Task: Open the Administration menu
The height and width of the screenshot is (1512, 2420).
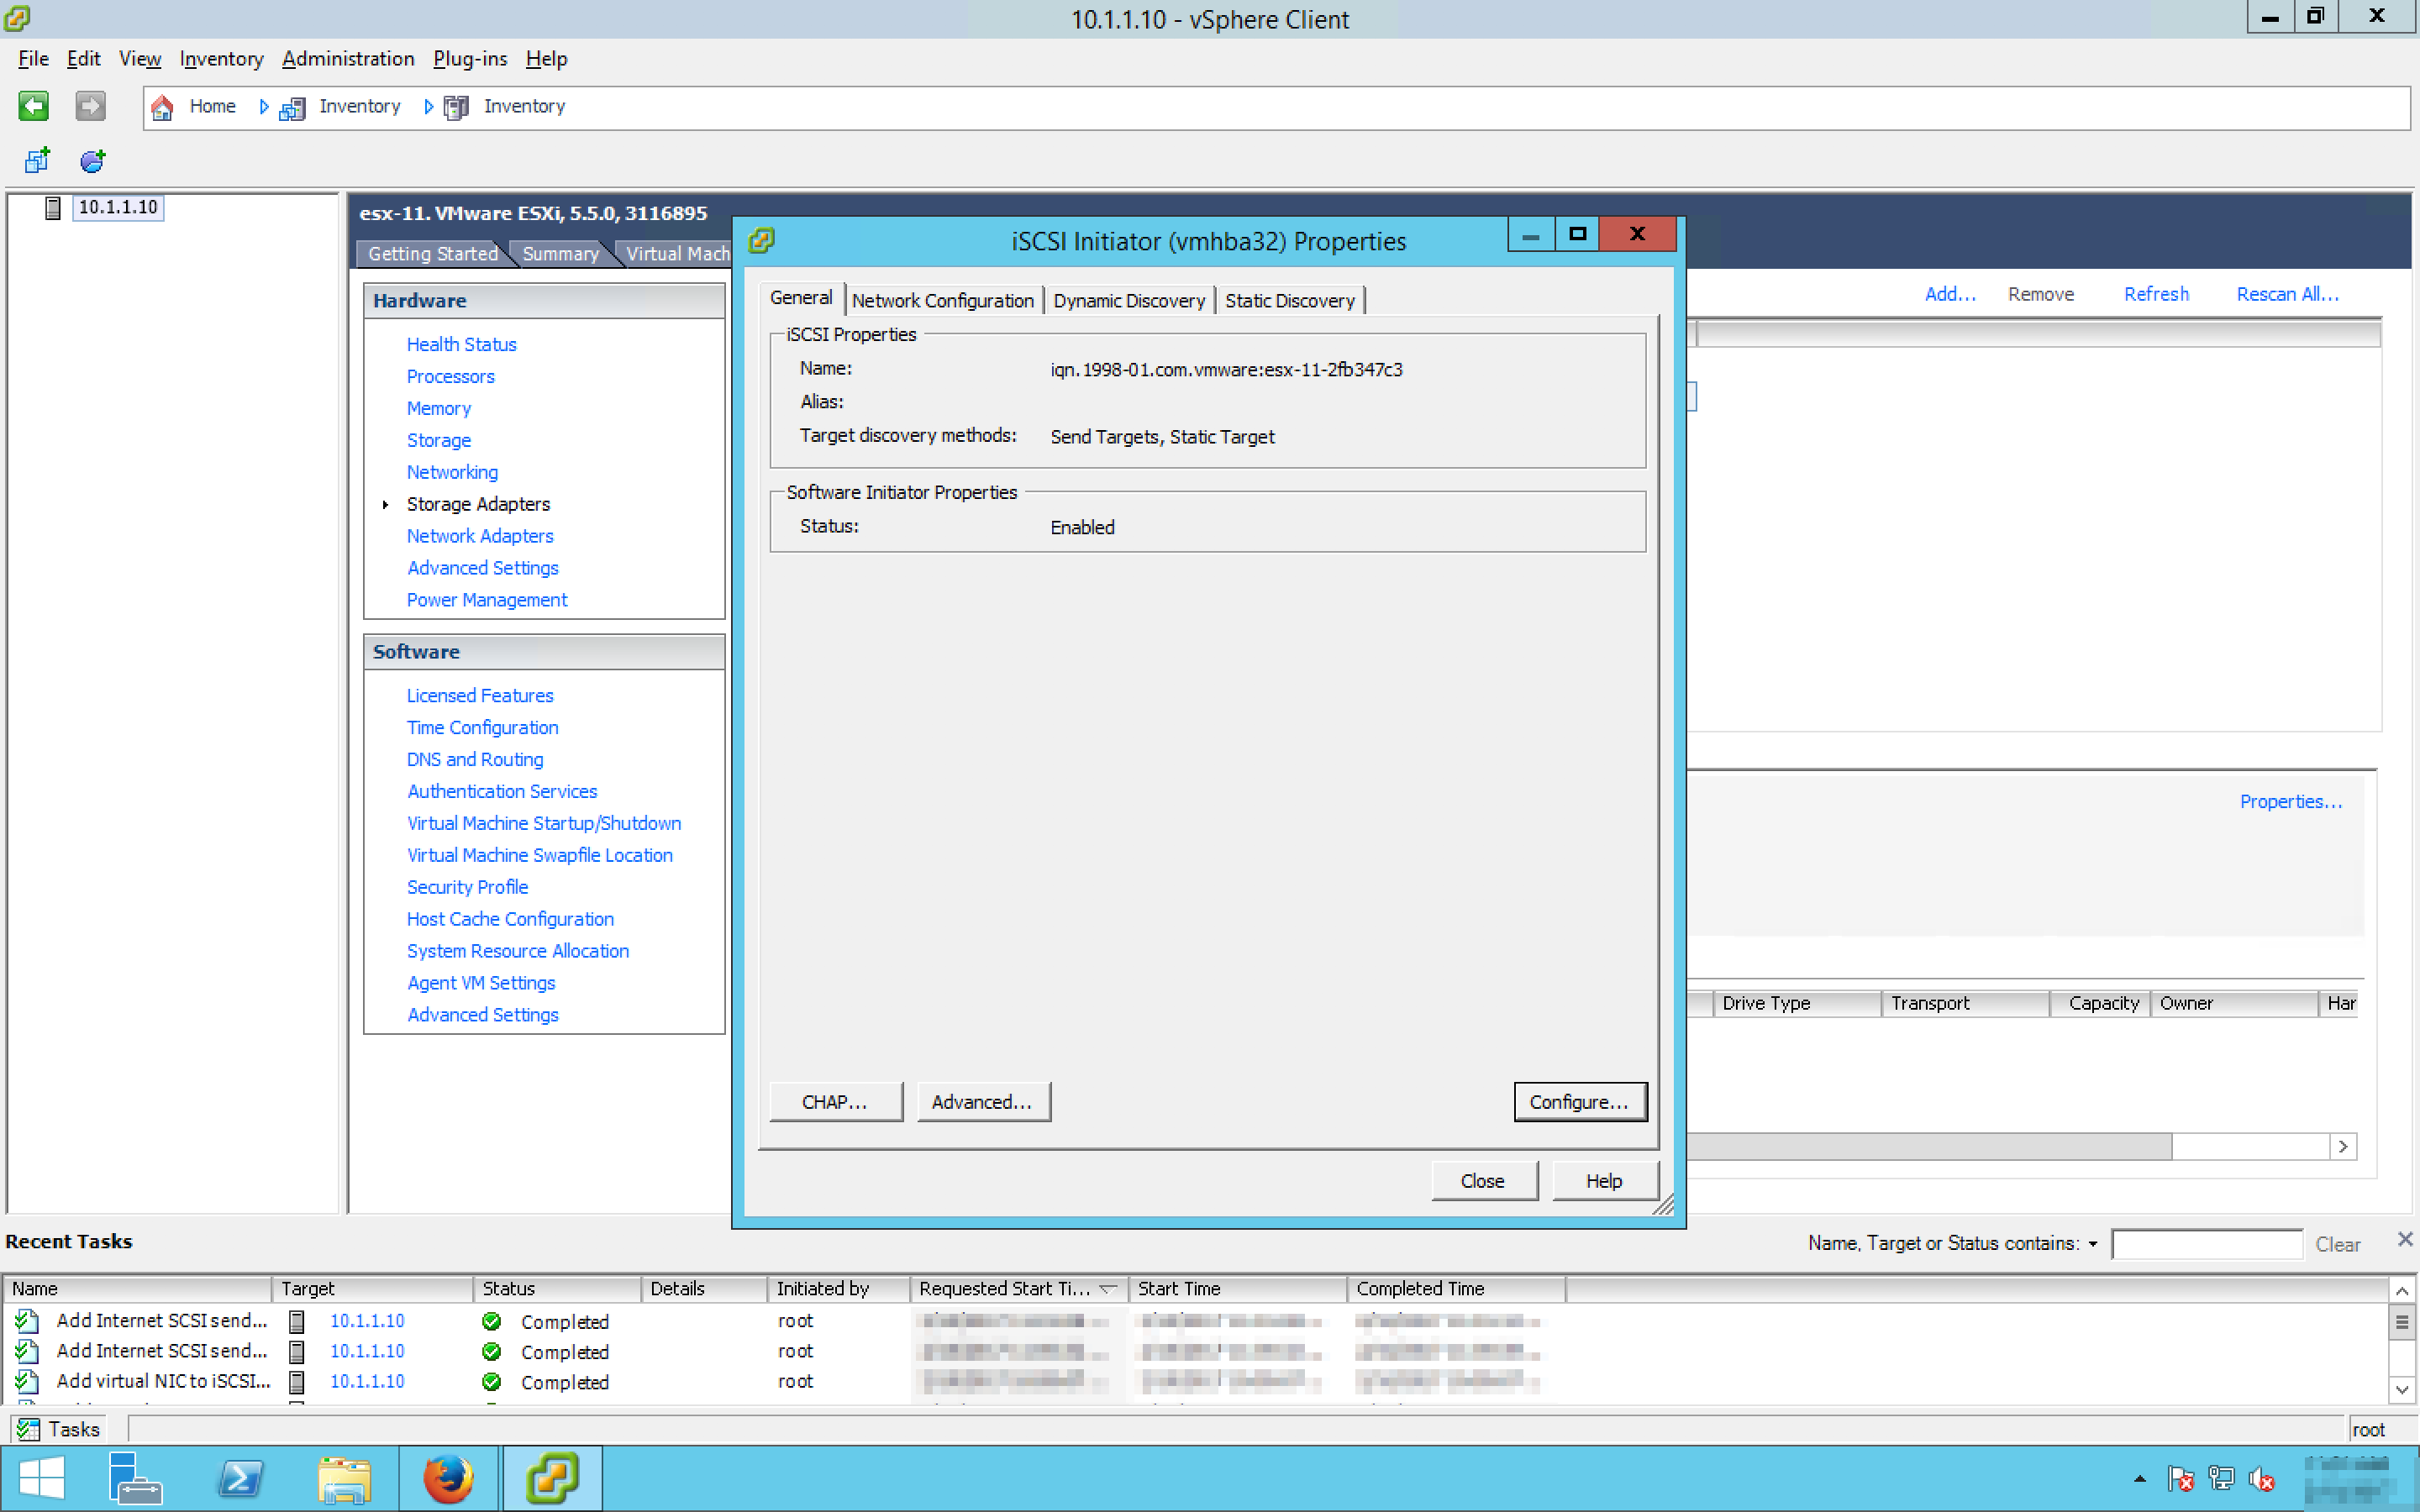Action: pos(347,59)
